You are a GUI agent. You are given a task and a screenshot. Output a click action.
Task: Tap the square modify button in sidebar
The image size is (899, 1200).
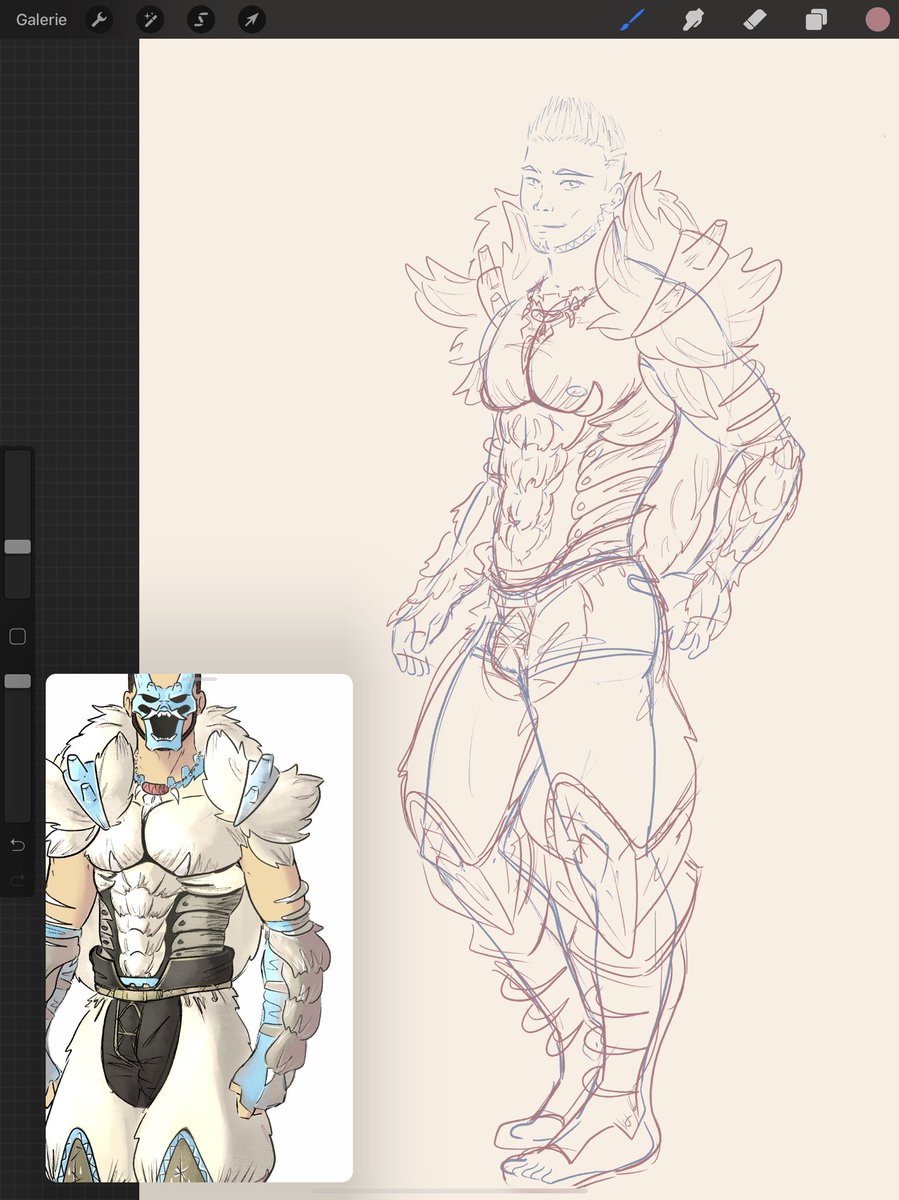pyautogui.click(x=17, y=636)
